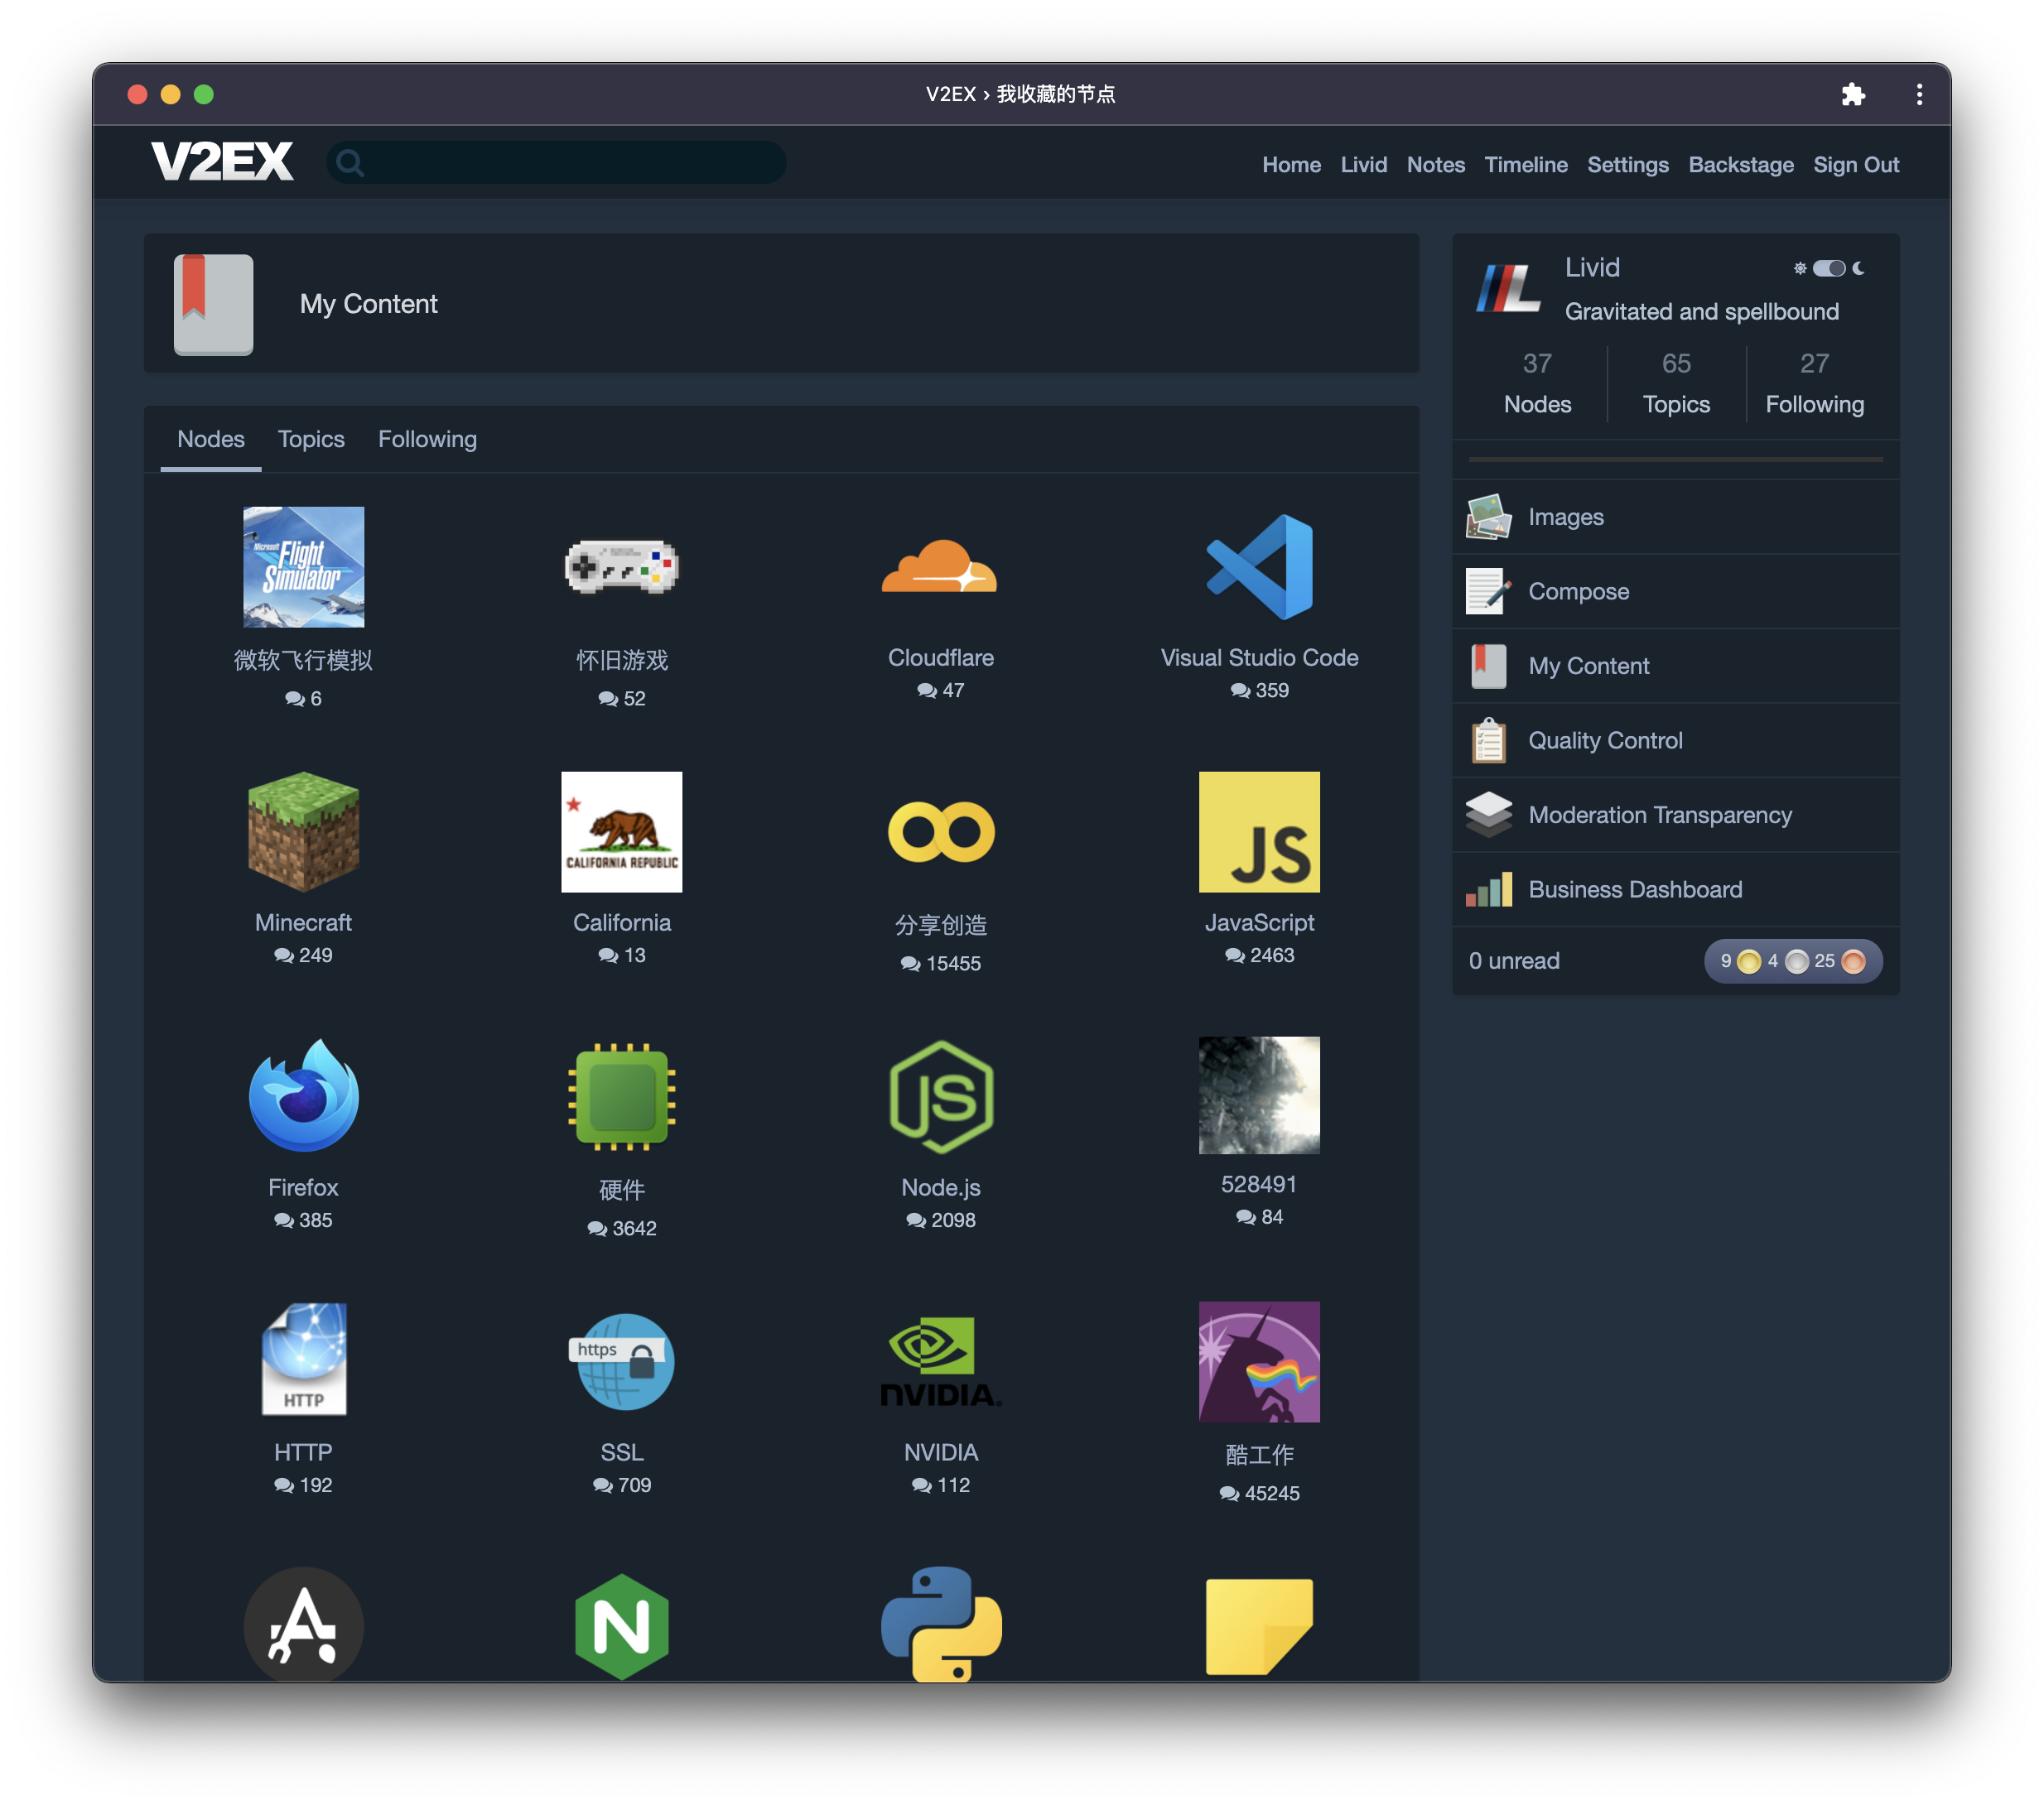Open the NVIDIA logo node icon
2044x1805 pixels.
[x=940, y=1361]
